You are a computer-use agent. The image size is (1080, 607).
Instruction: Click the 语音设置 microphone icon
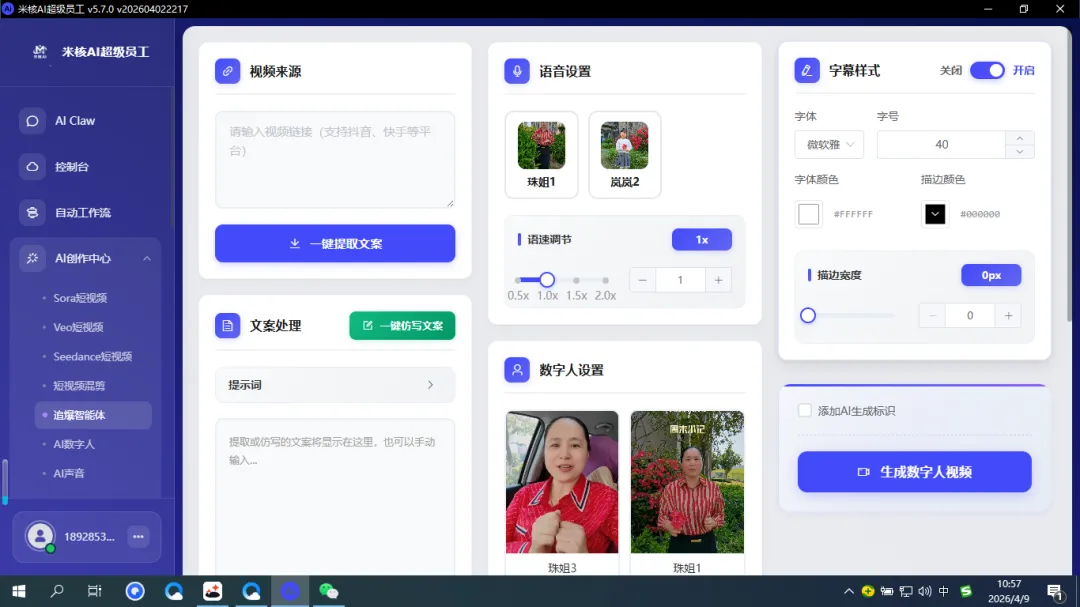point(516,70)
